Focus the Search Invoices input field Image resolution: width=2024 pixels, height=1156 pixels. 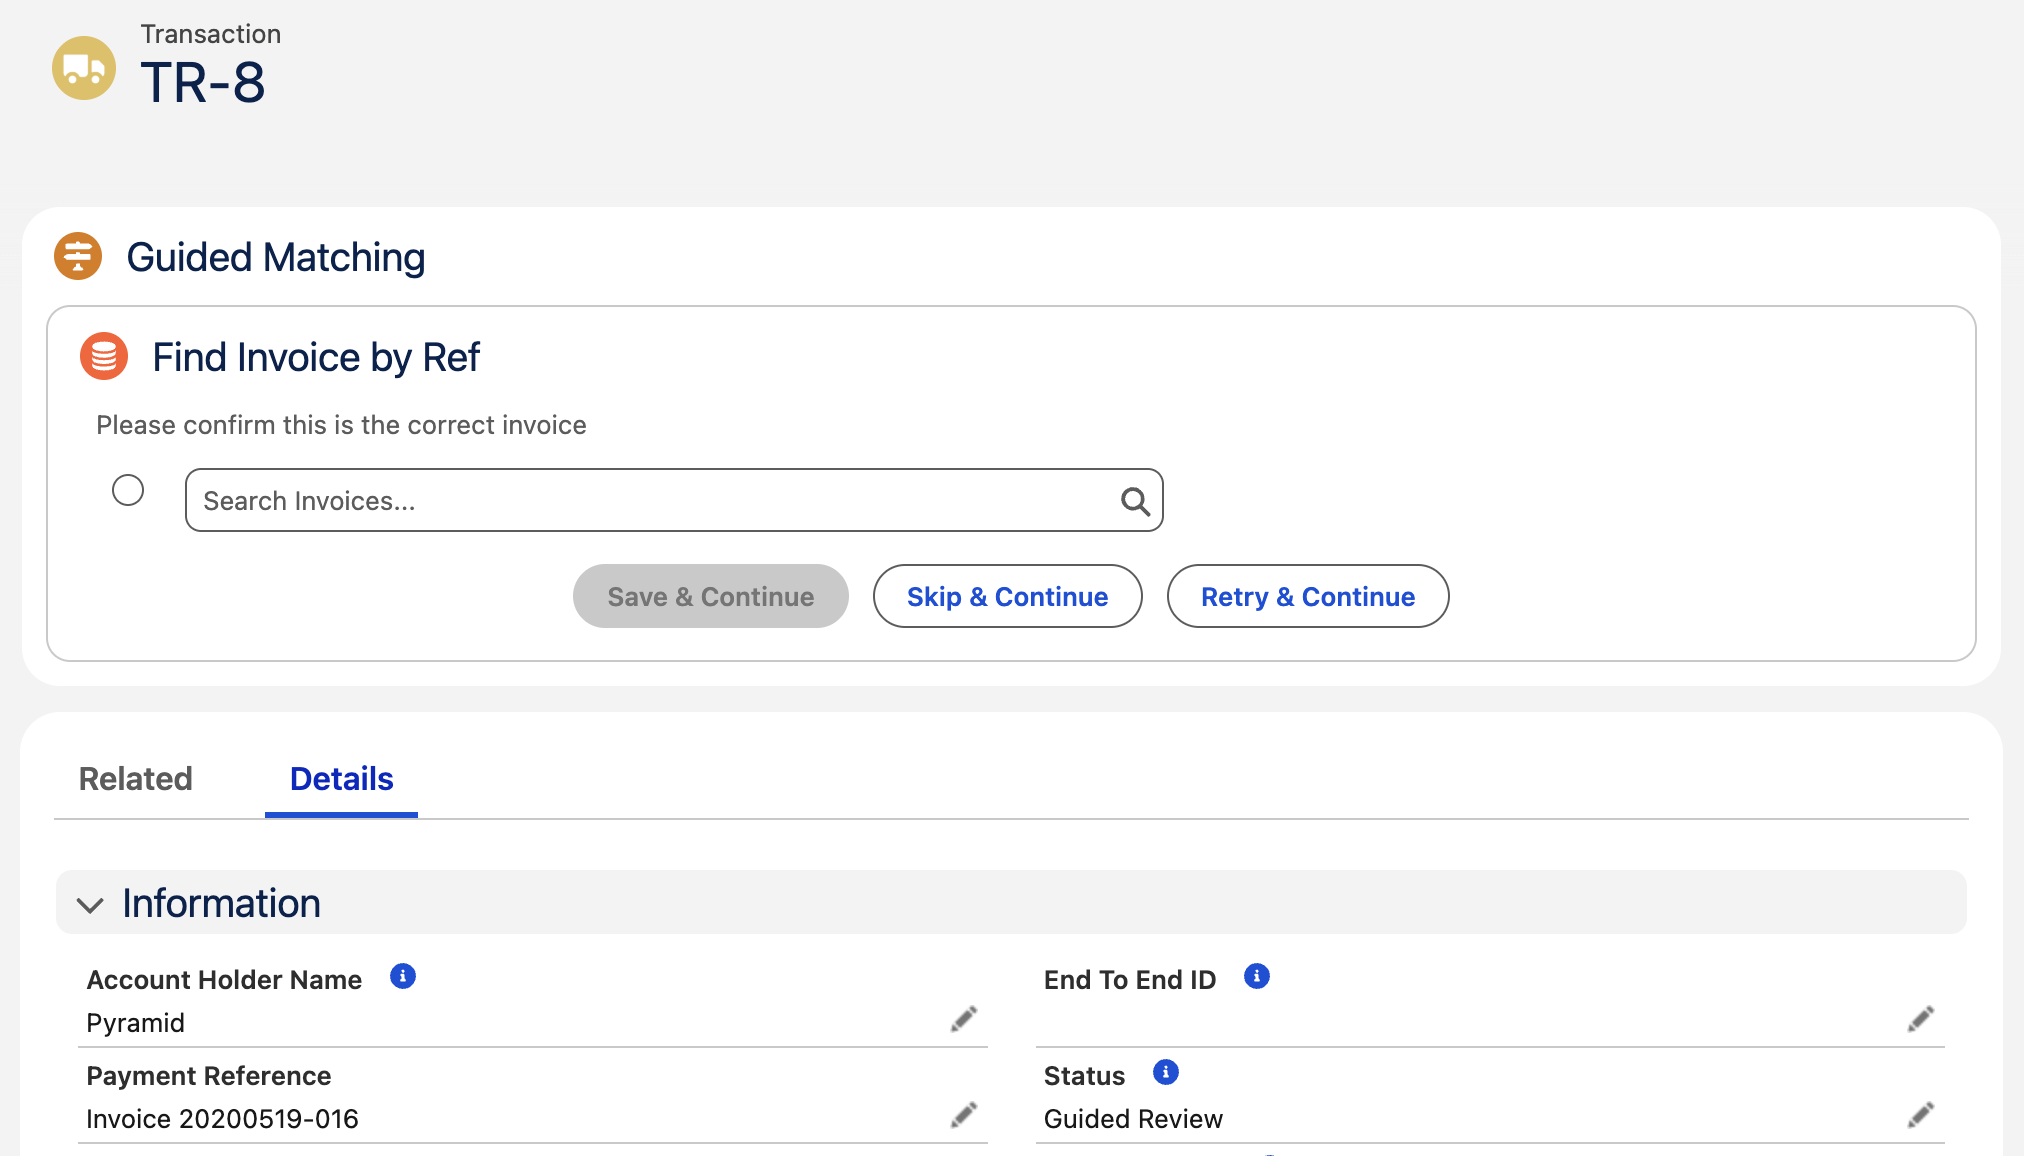pyautogui.click(x=674, y=500)
